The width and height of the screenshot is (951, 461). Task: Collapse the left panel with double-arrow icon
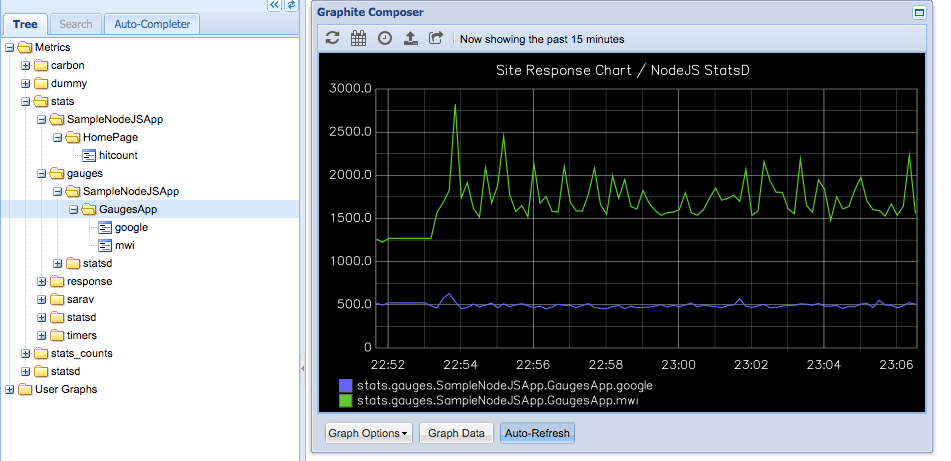275,5
